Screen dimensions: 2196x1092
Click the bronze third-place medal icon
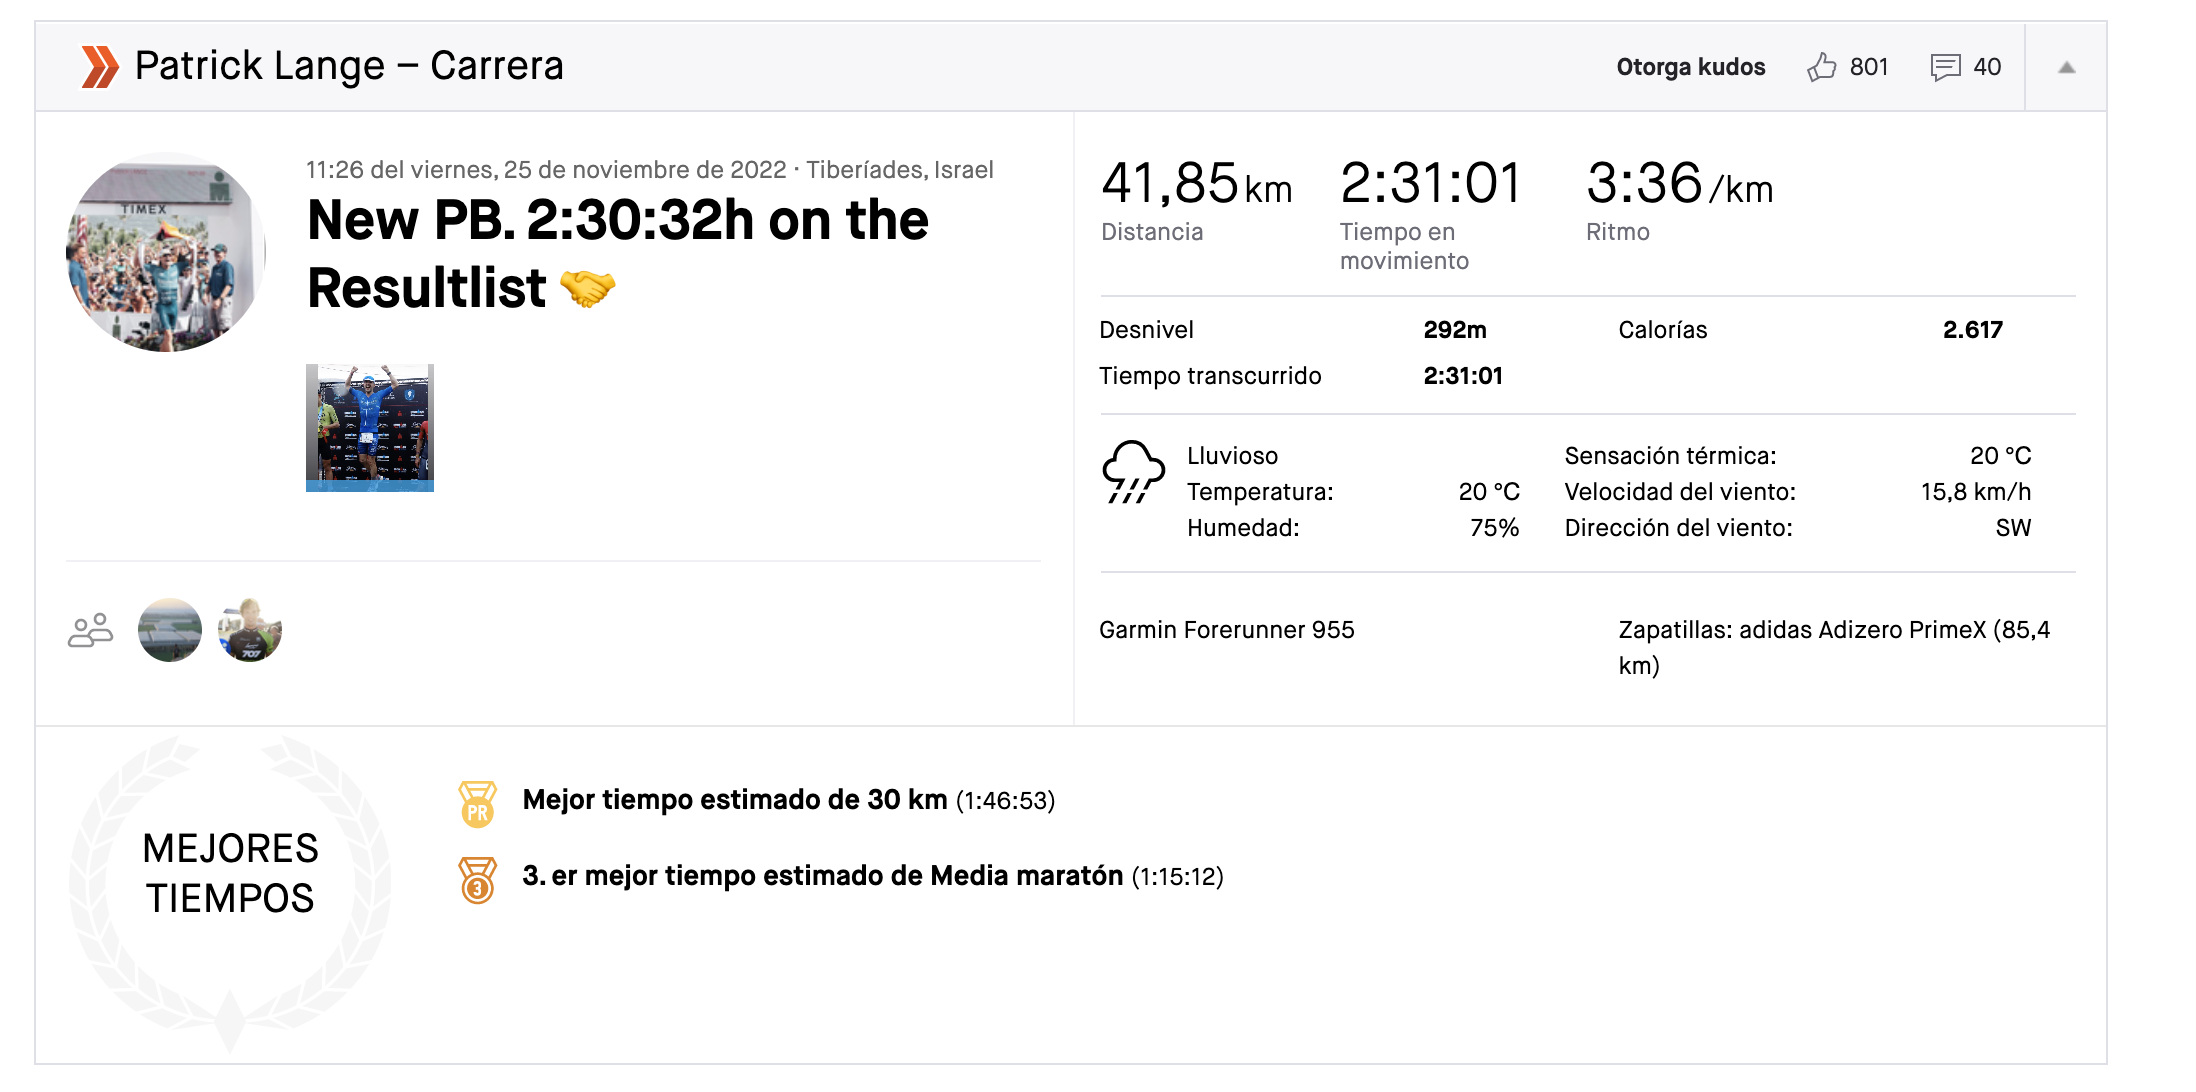(x=478, y=880)
